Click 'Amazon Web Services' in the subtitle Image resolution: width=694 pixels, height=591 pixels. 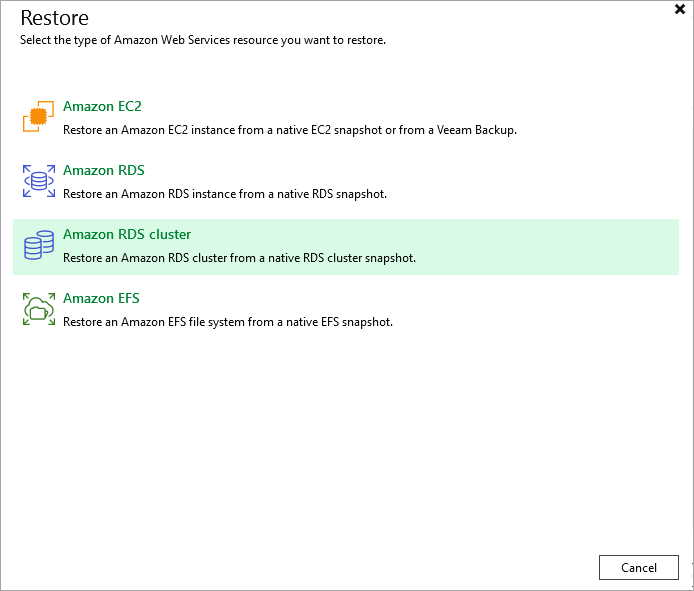pos(181,40)
